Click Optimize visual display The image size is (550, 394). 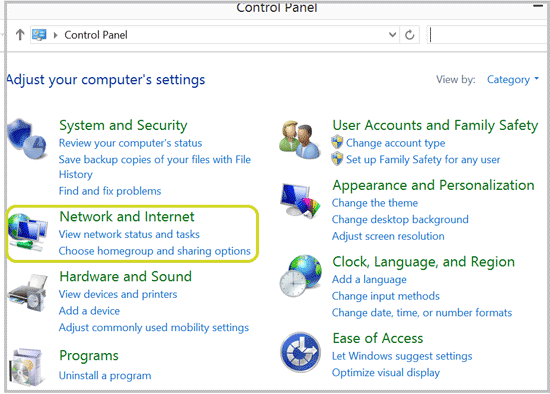click(385, 373)
